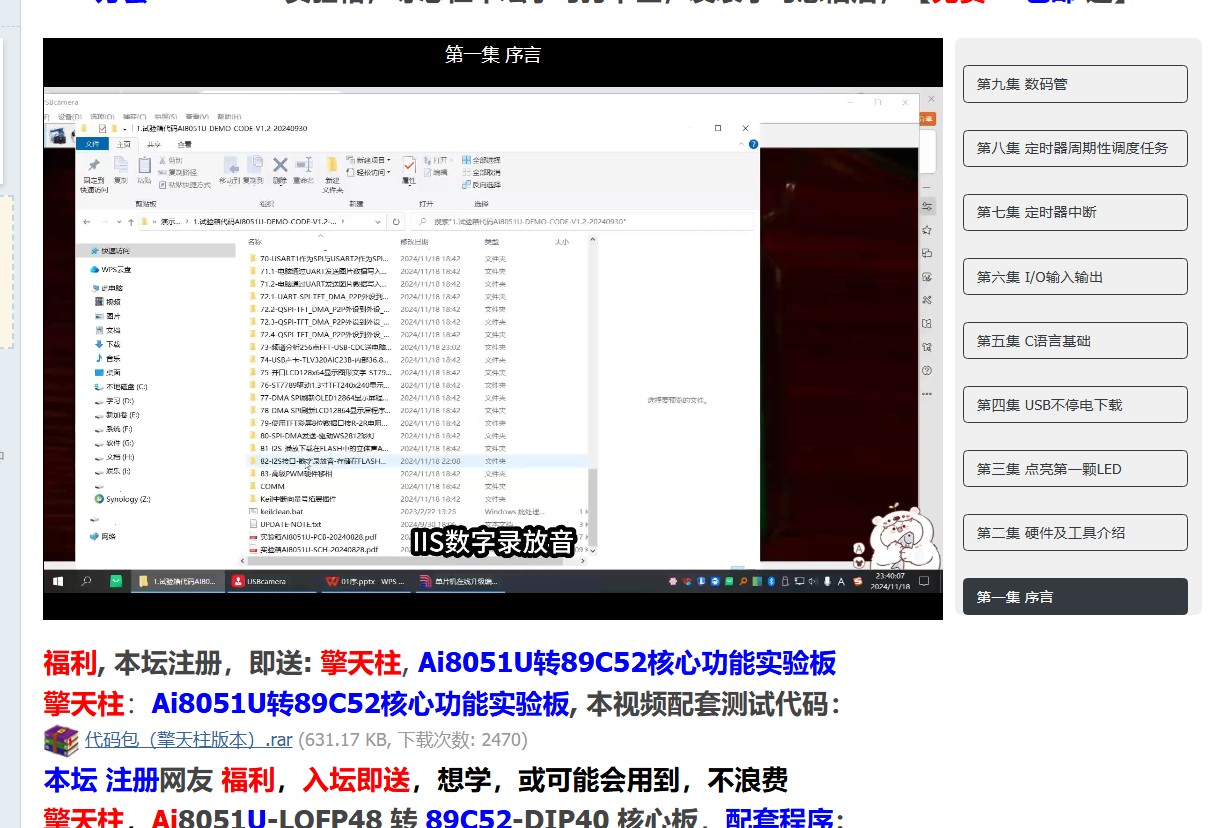The width and height of the screenshot is (1217, 828).
Task: Open episode 第三集 点亮第一颗LED
Action: [x=1075, y=469]
